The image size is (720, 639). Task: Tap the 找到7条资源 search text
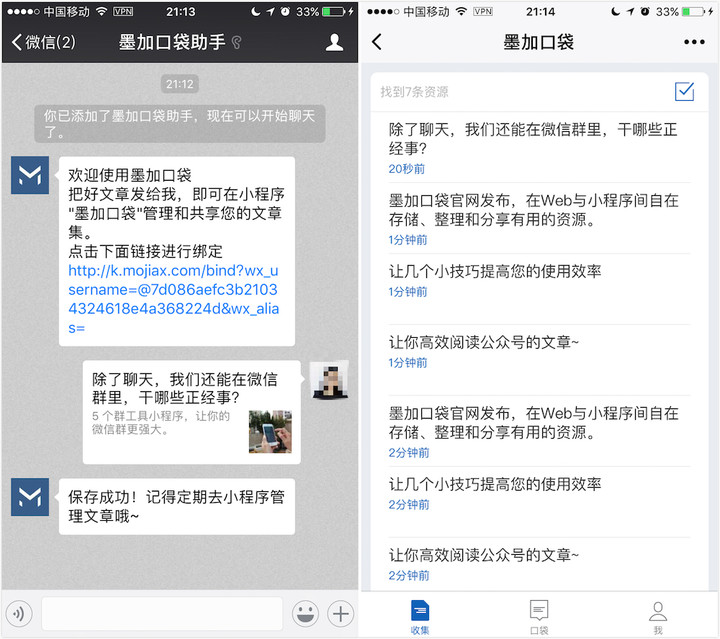point(414,92)
